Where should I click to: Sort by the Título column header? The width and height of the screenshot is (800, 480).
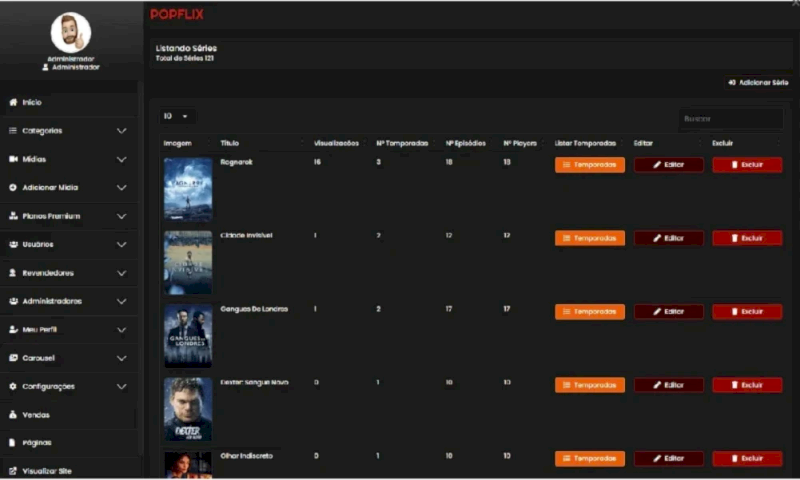(x=230, y=143)
